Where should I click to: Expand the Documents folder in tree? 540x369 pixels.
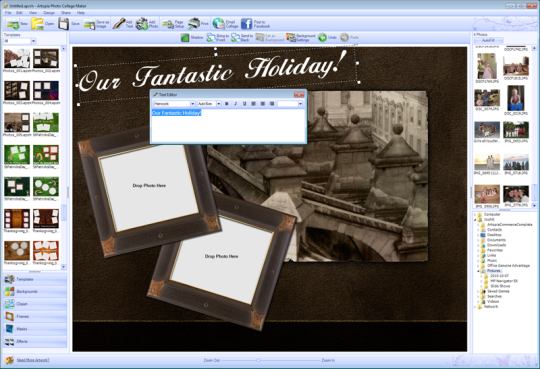(479, 240)
